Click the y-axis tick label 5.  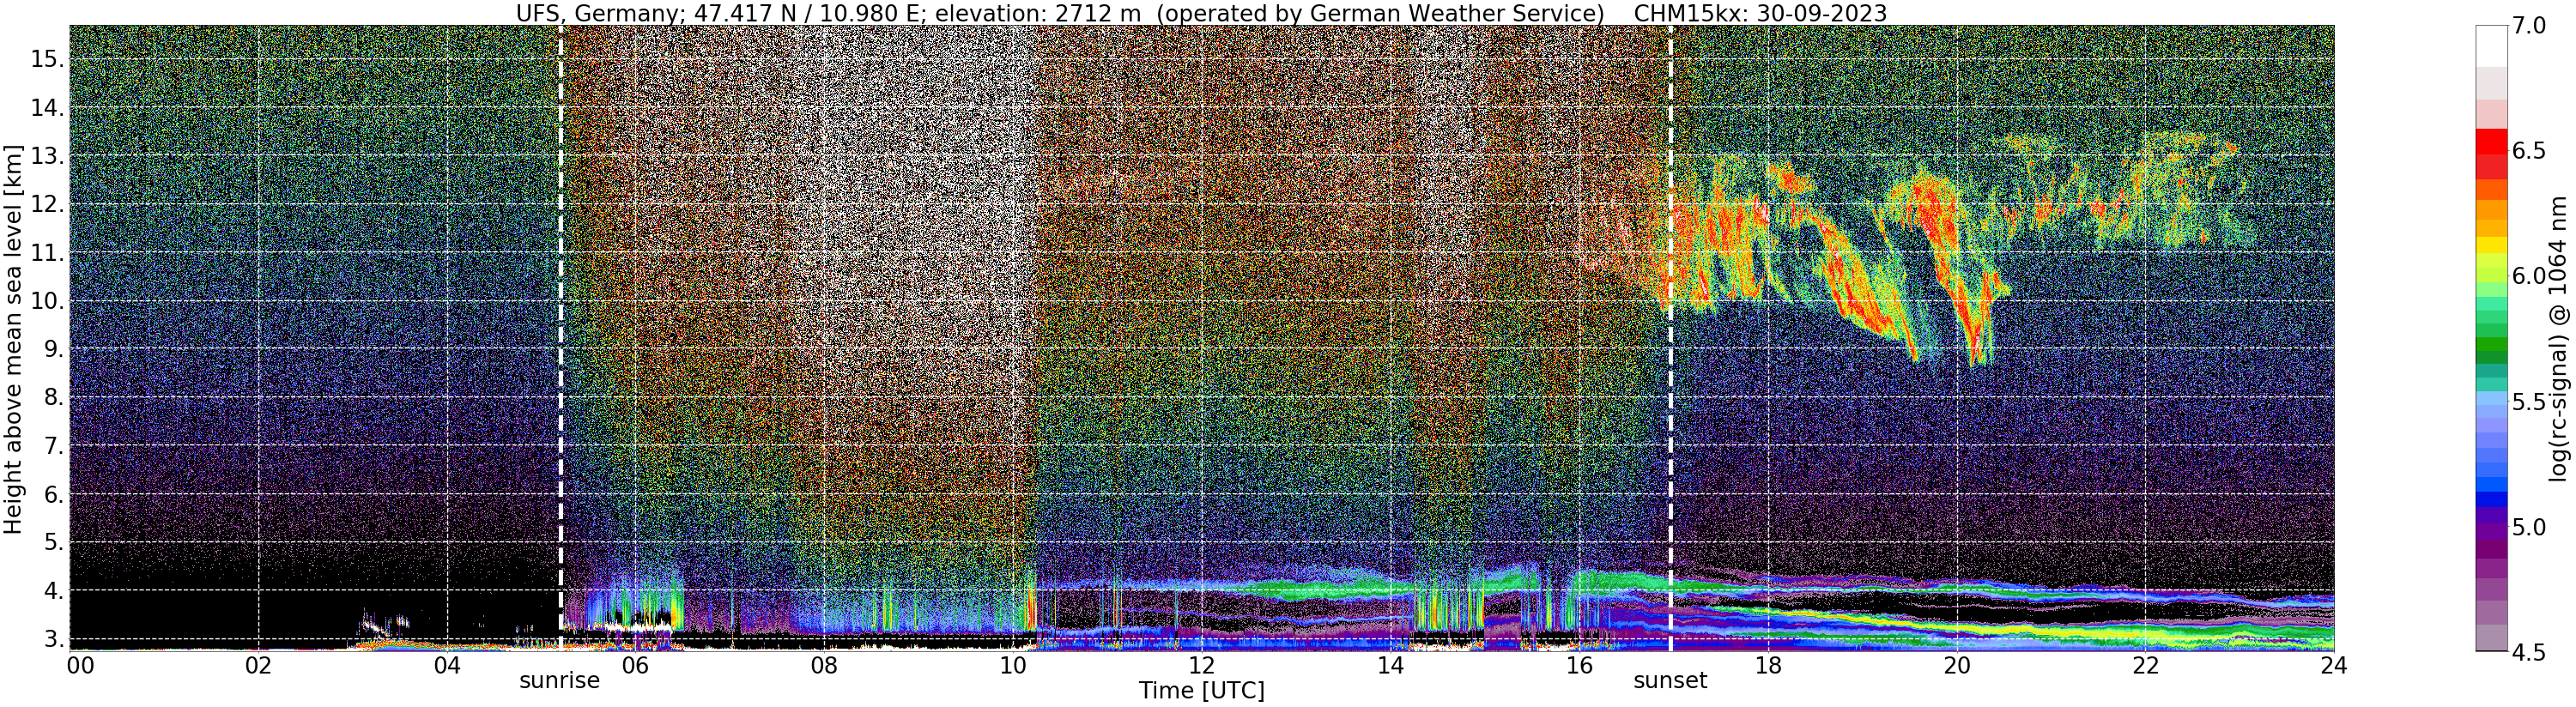point(54,543)
